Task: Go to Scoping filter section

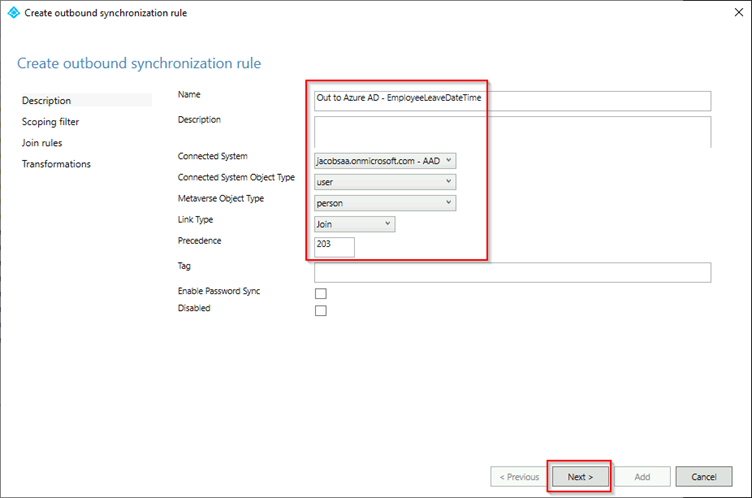Action: click(x=50, y=122)
